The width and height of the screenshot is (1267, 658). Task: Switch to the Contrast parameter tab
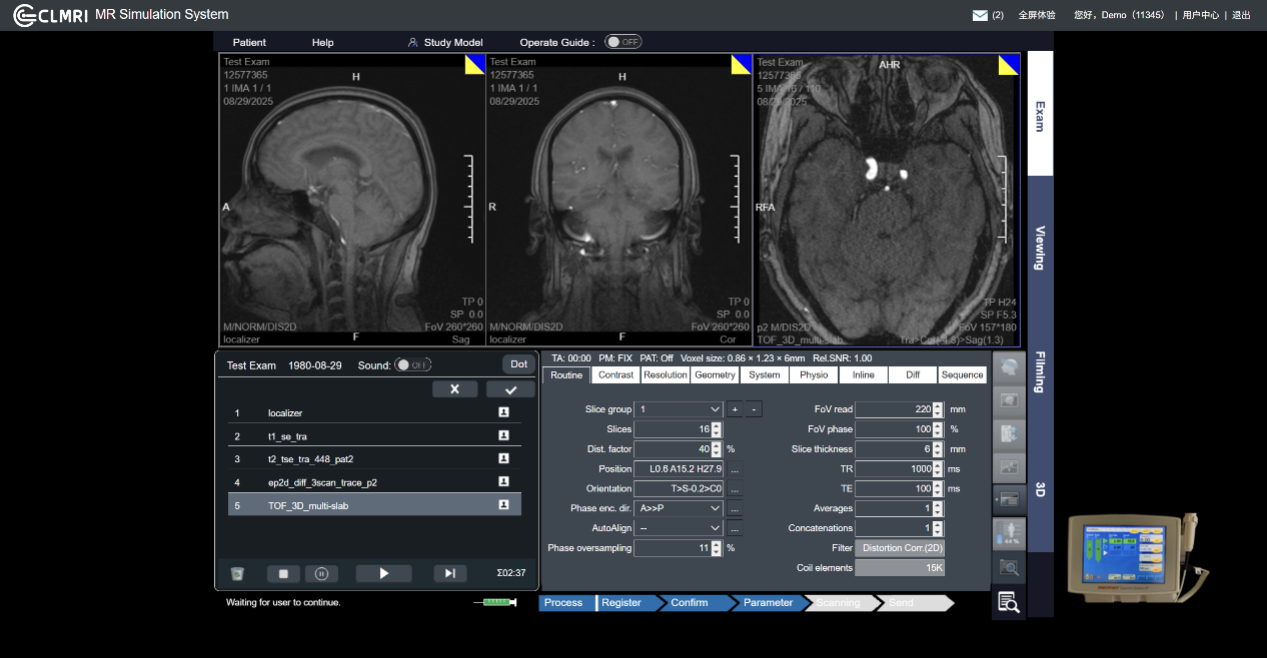(616, 375)
